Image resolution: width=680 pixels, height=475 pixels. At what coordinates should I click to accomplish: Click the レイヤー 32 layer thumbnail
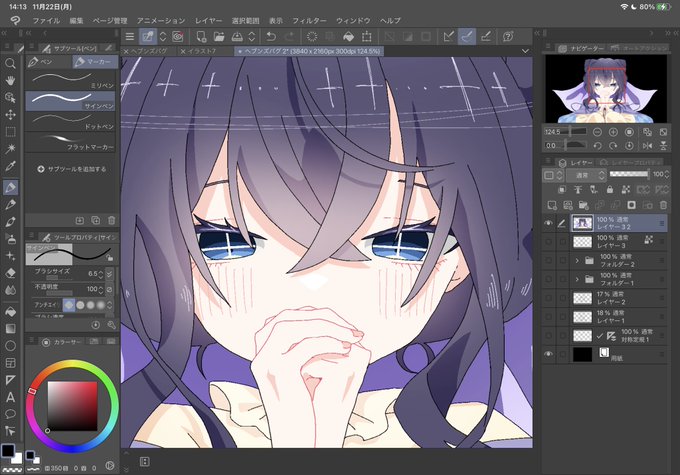pyautogui.click(x=582, y=223)
